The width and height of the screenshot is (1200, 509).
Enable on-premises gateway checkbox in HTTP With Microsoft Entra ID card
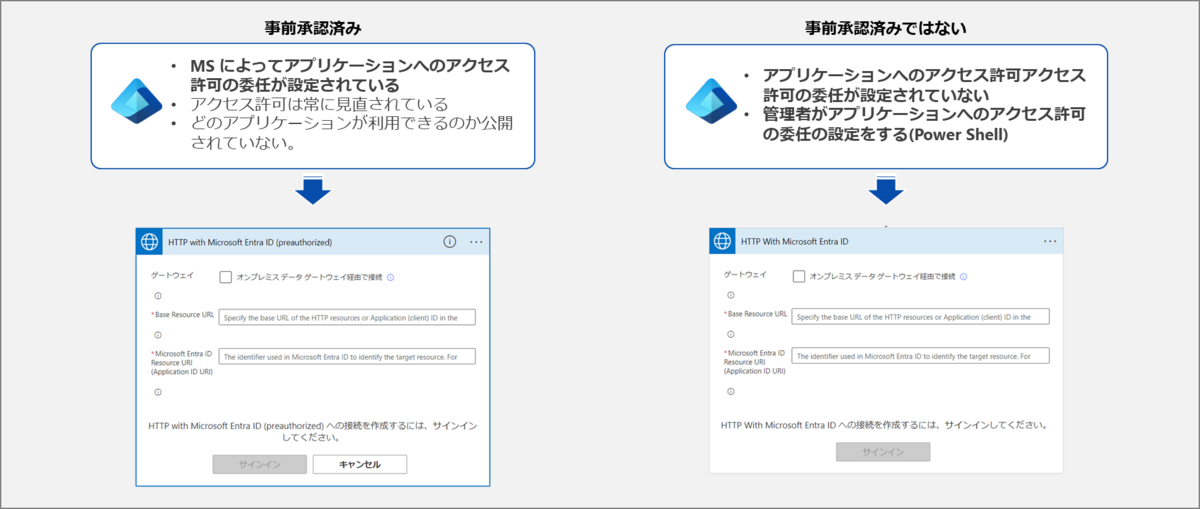799,276
